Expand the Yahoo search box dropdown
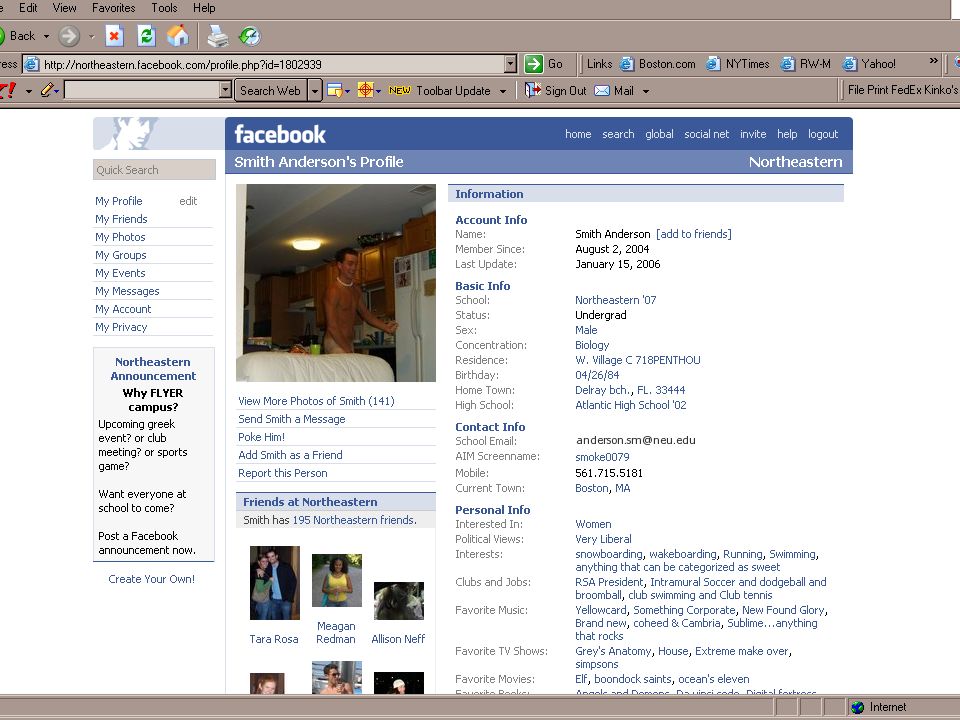This screenshot has height=720, width=960. (225, 90)
